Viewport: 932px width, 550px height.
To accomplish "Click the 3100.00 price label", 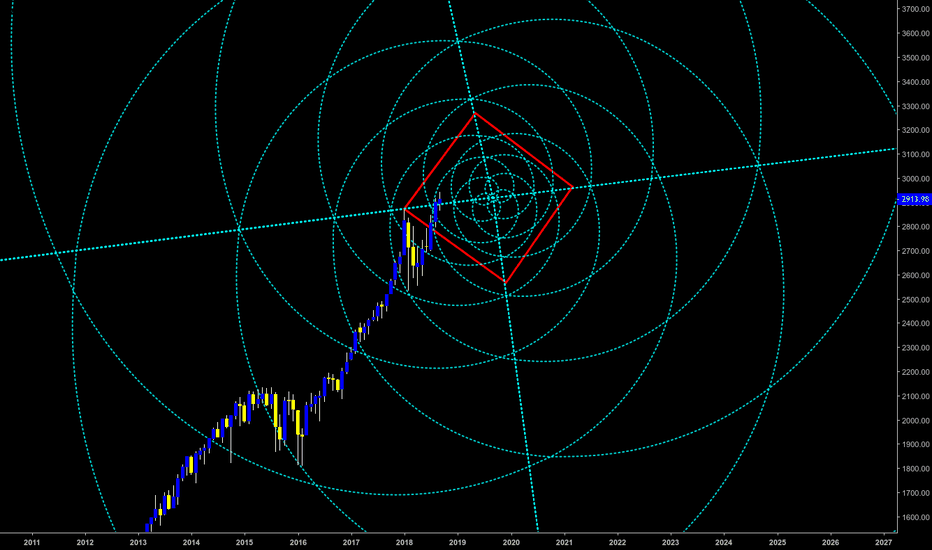I will point(915,155).
